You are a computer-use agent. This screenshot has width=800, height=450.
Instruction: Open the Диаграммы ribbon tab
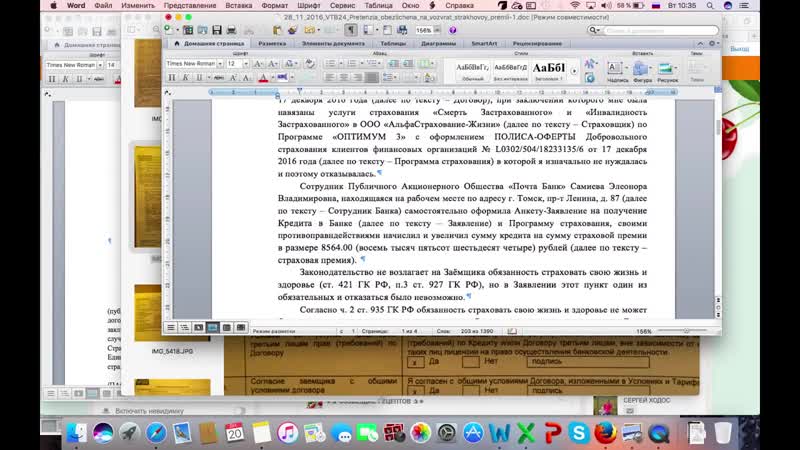click(x=438, y=44)
